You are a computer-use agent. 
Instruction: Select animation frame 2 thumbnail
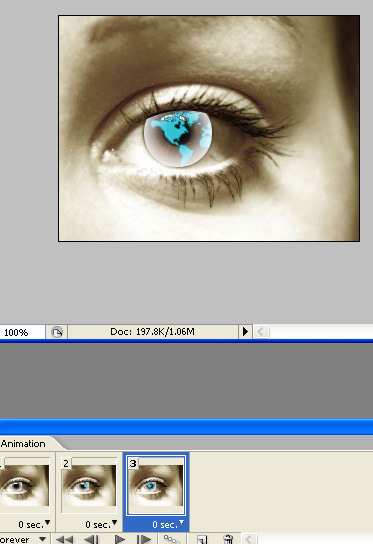(89, 485)
